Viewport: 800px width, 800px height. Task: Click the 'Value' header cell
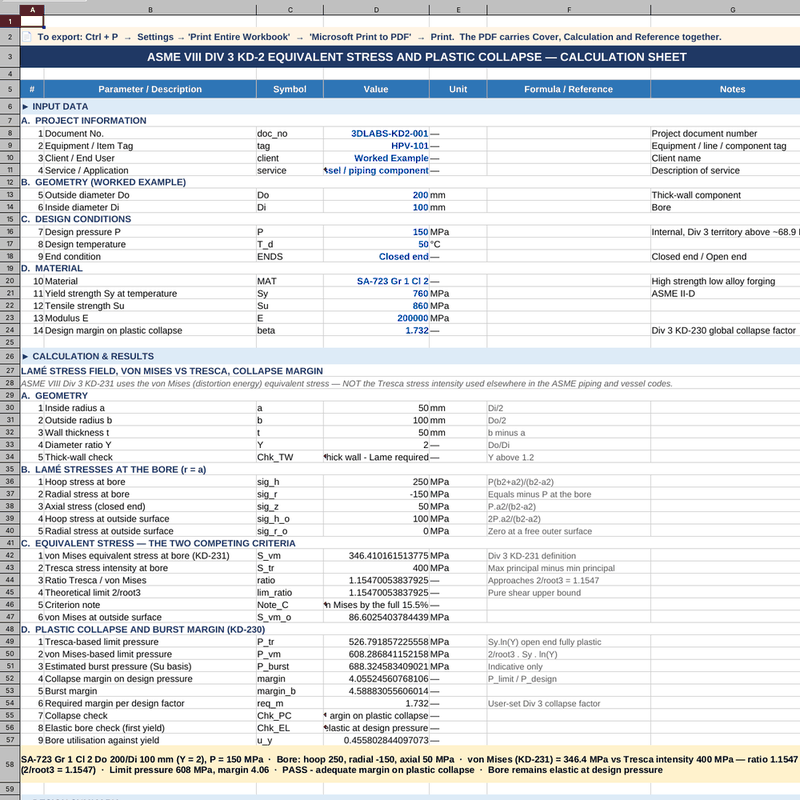point(376,89)
